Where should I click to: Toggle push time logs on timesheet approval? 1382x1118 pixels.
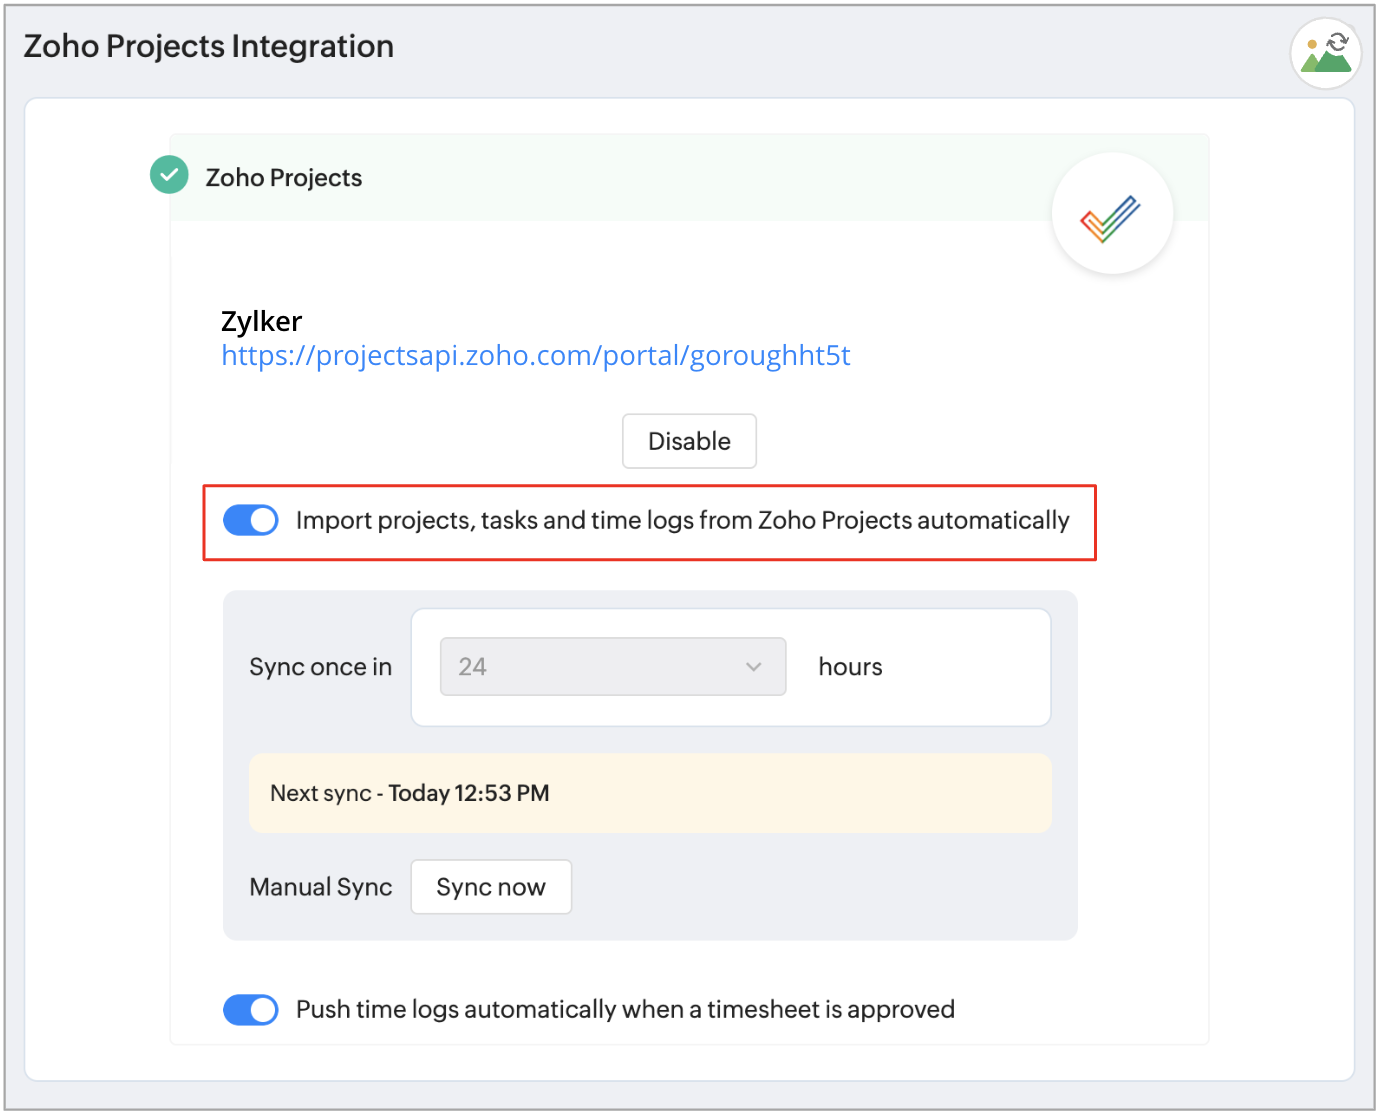coord(250,1010)
